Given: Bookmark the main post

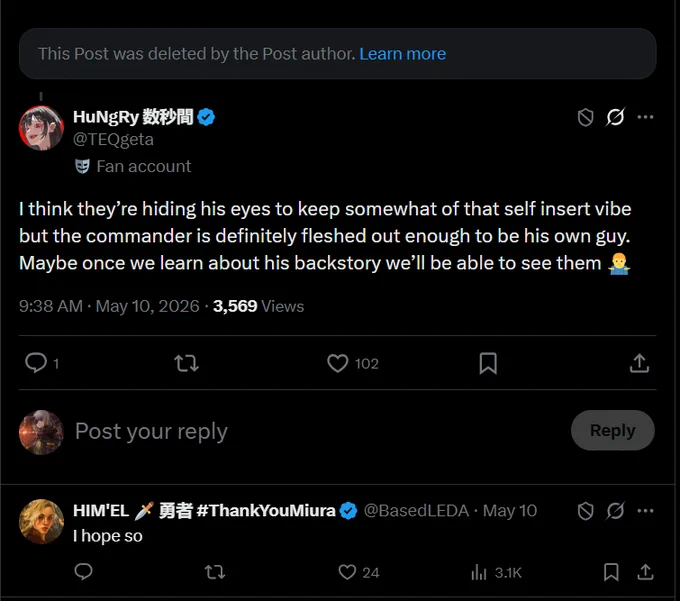Looking at the screenshot, I should [488, 363].
